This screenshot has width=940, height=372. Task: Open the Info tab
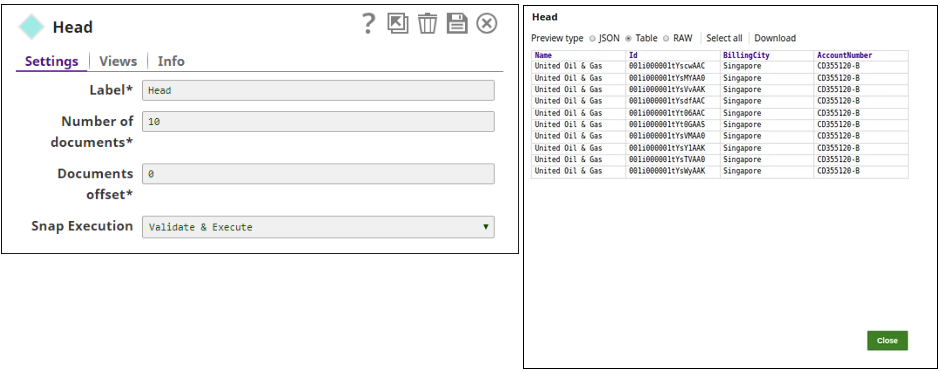pos(171,61)
